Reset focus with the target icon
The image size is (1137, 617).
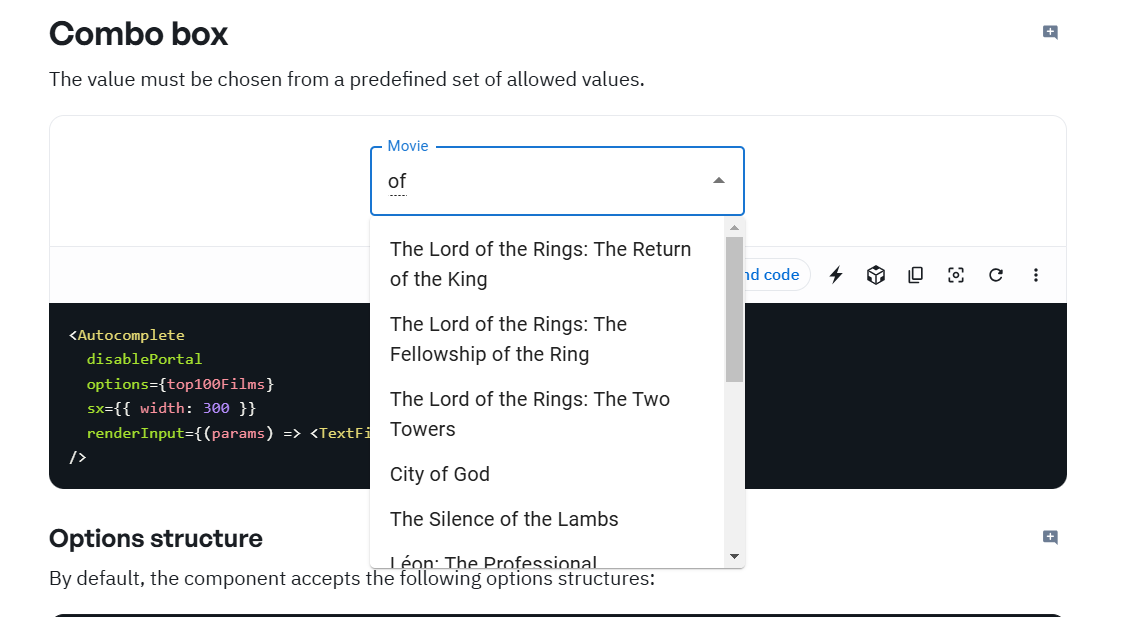click(x=955, y=275)
